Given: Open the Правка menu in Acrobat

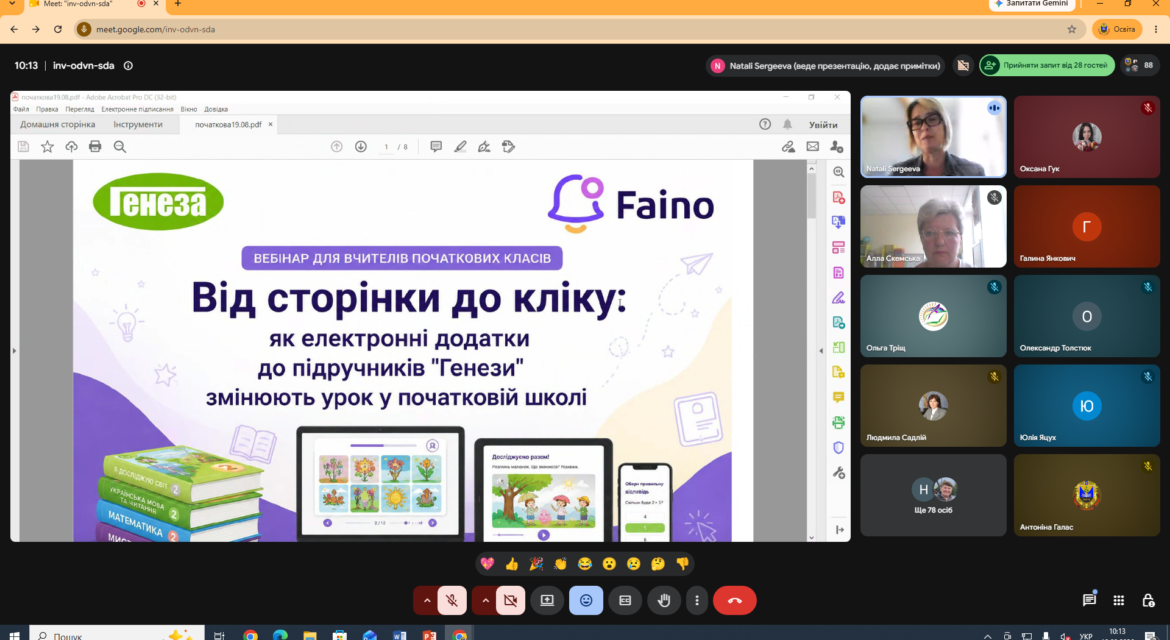Looking at the screenshot, I should click(46, 109).
